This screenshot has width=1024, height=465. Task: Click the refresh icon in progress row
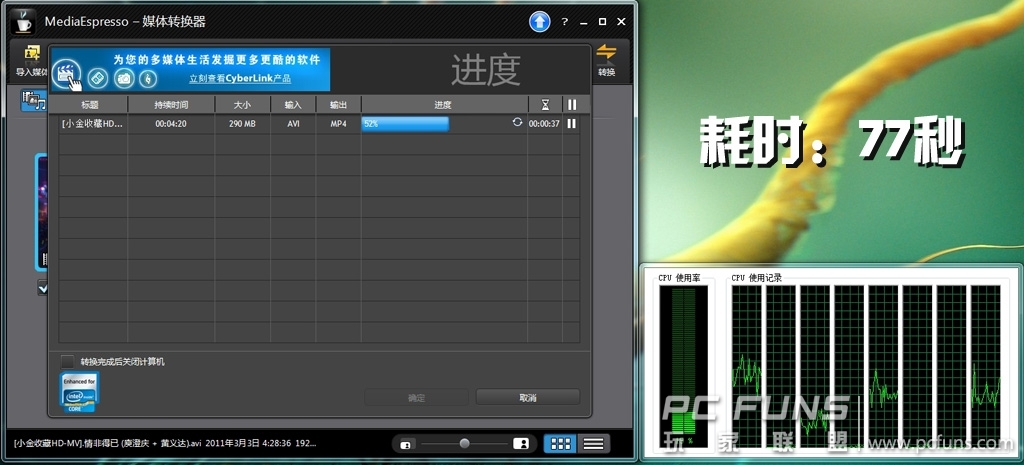tap(517, 123)
